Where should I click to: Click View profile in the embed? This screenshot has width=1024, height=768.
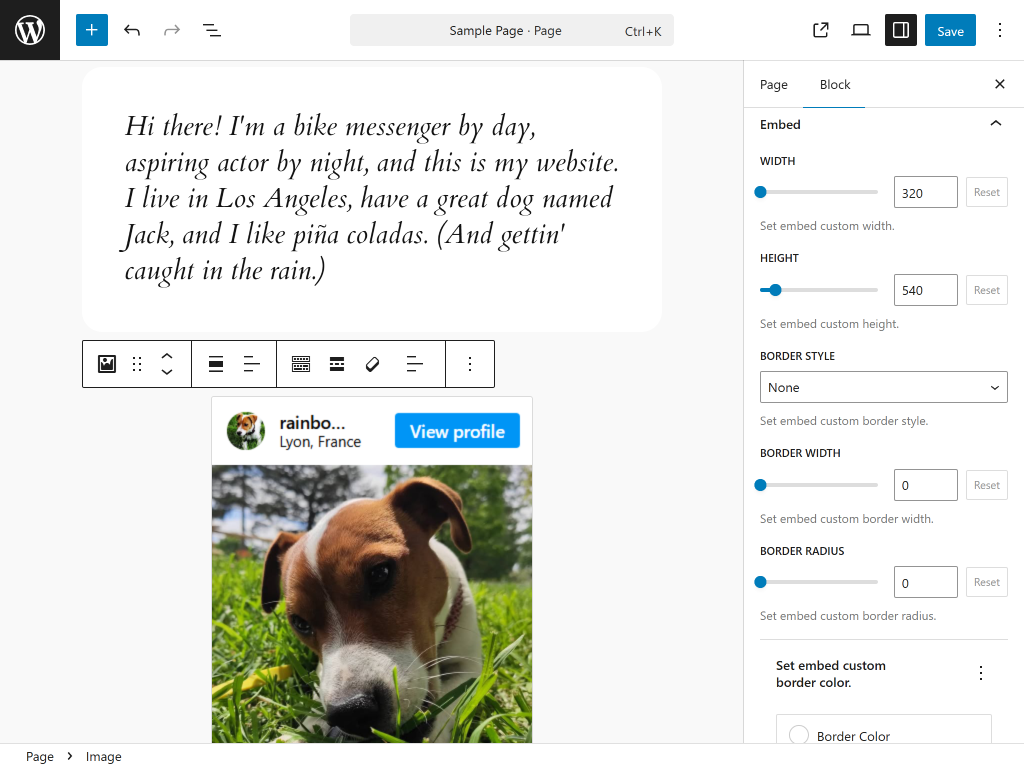pyautogui.click(x=457, y=431)
